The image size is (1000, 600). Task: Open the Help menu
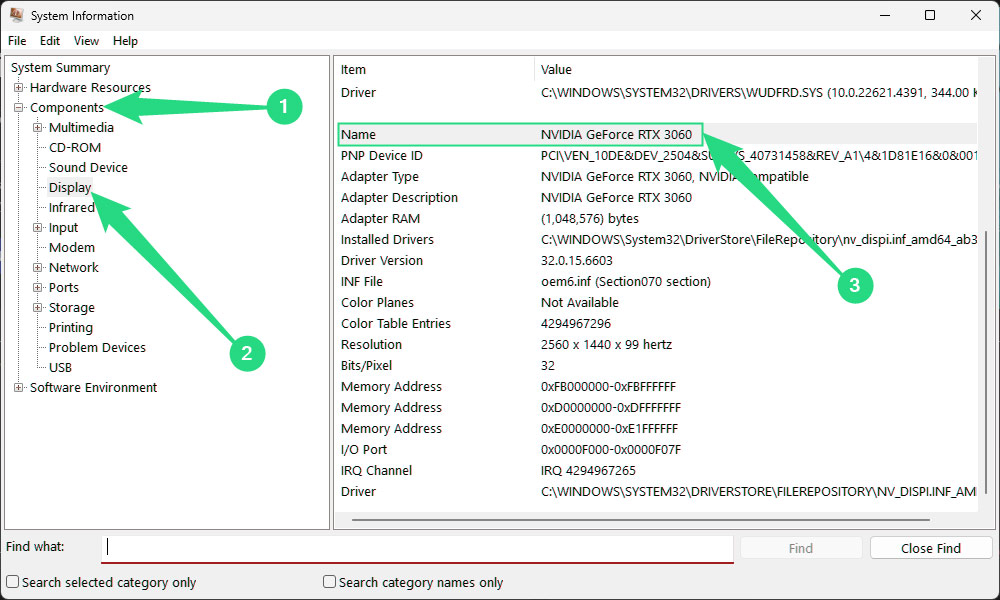click(125, 41)
